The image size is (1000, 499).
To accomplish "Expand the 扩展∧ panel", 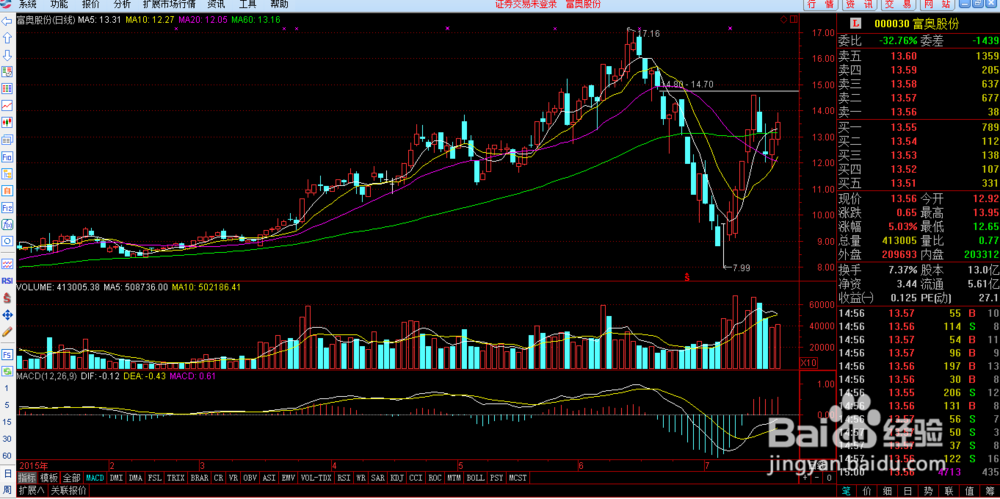I will tap(31, 491).
